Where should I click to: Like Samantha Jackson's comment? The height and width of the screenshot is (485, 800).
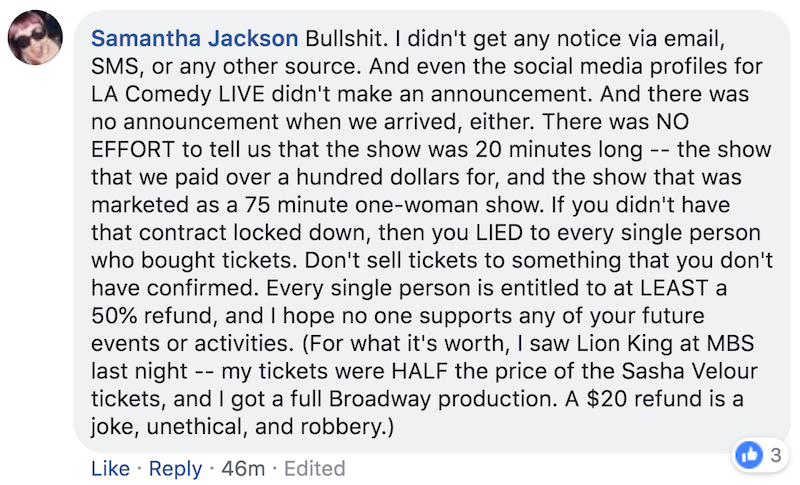[110, 468]
